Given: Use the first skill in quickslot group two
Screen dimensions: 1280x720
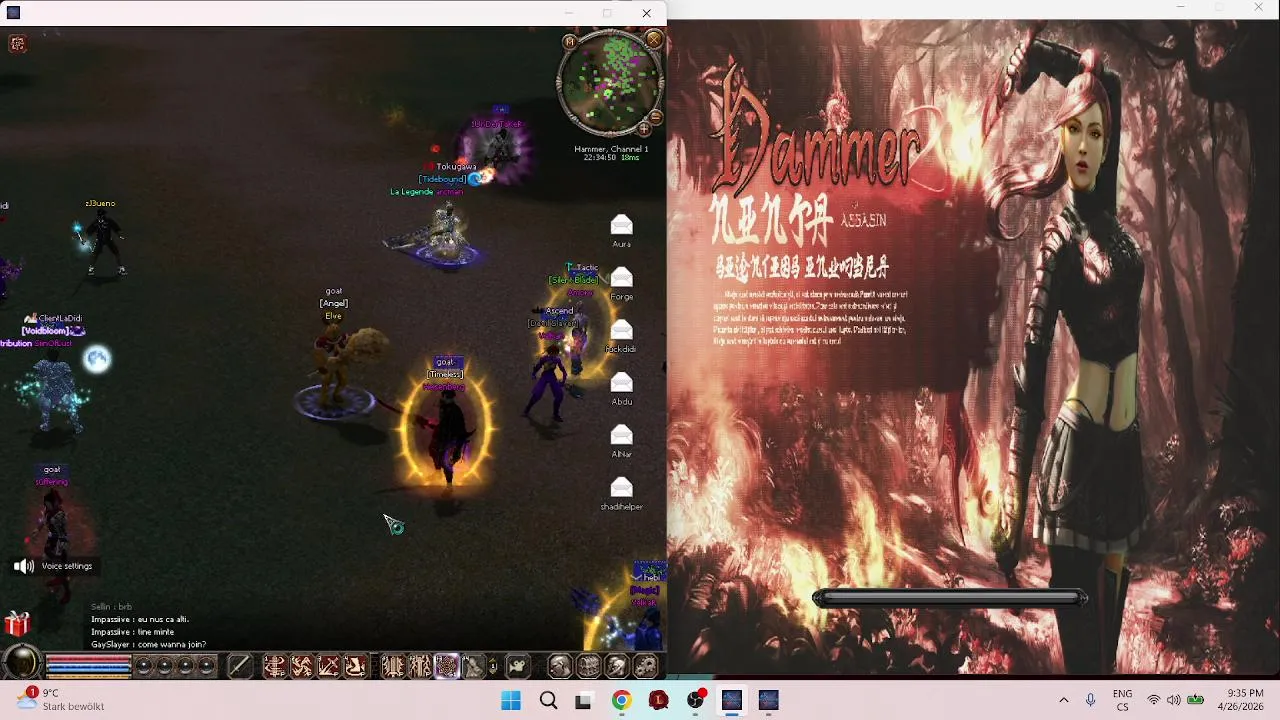Looking at the screenshot, I should [x=392, y=665].
